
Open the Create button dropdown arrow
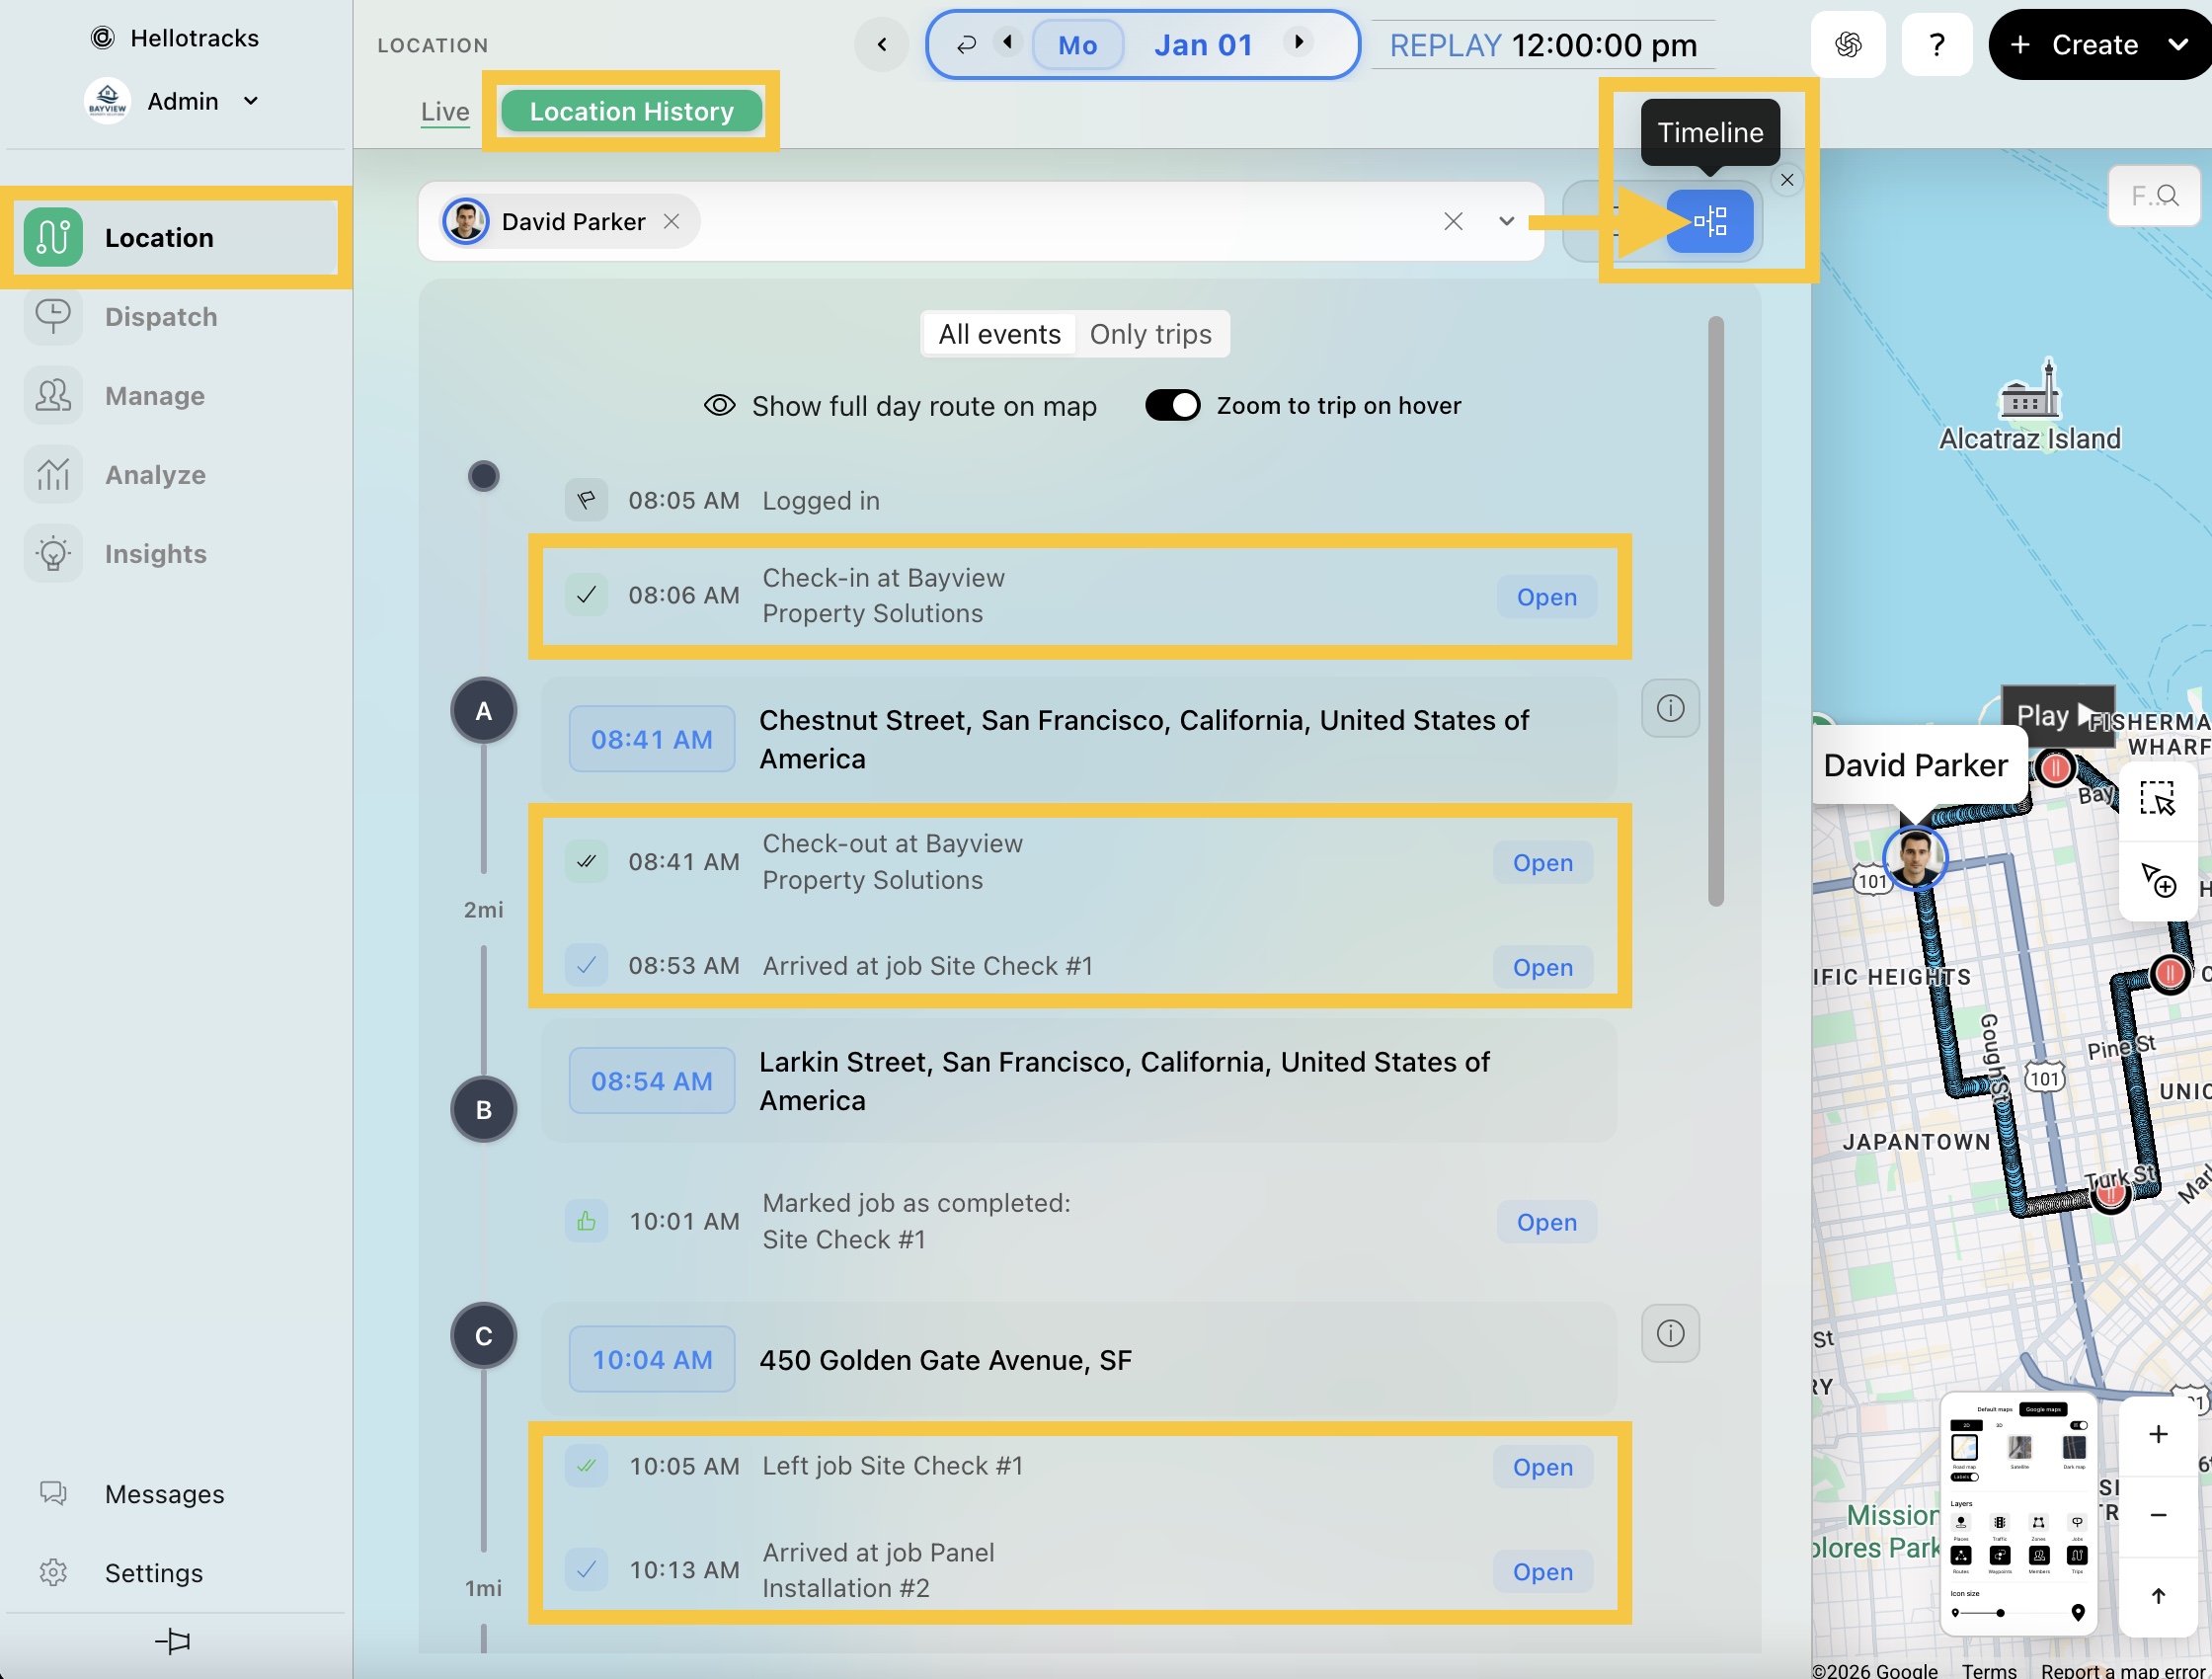pyautogui.click(x=2177, y=45)
